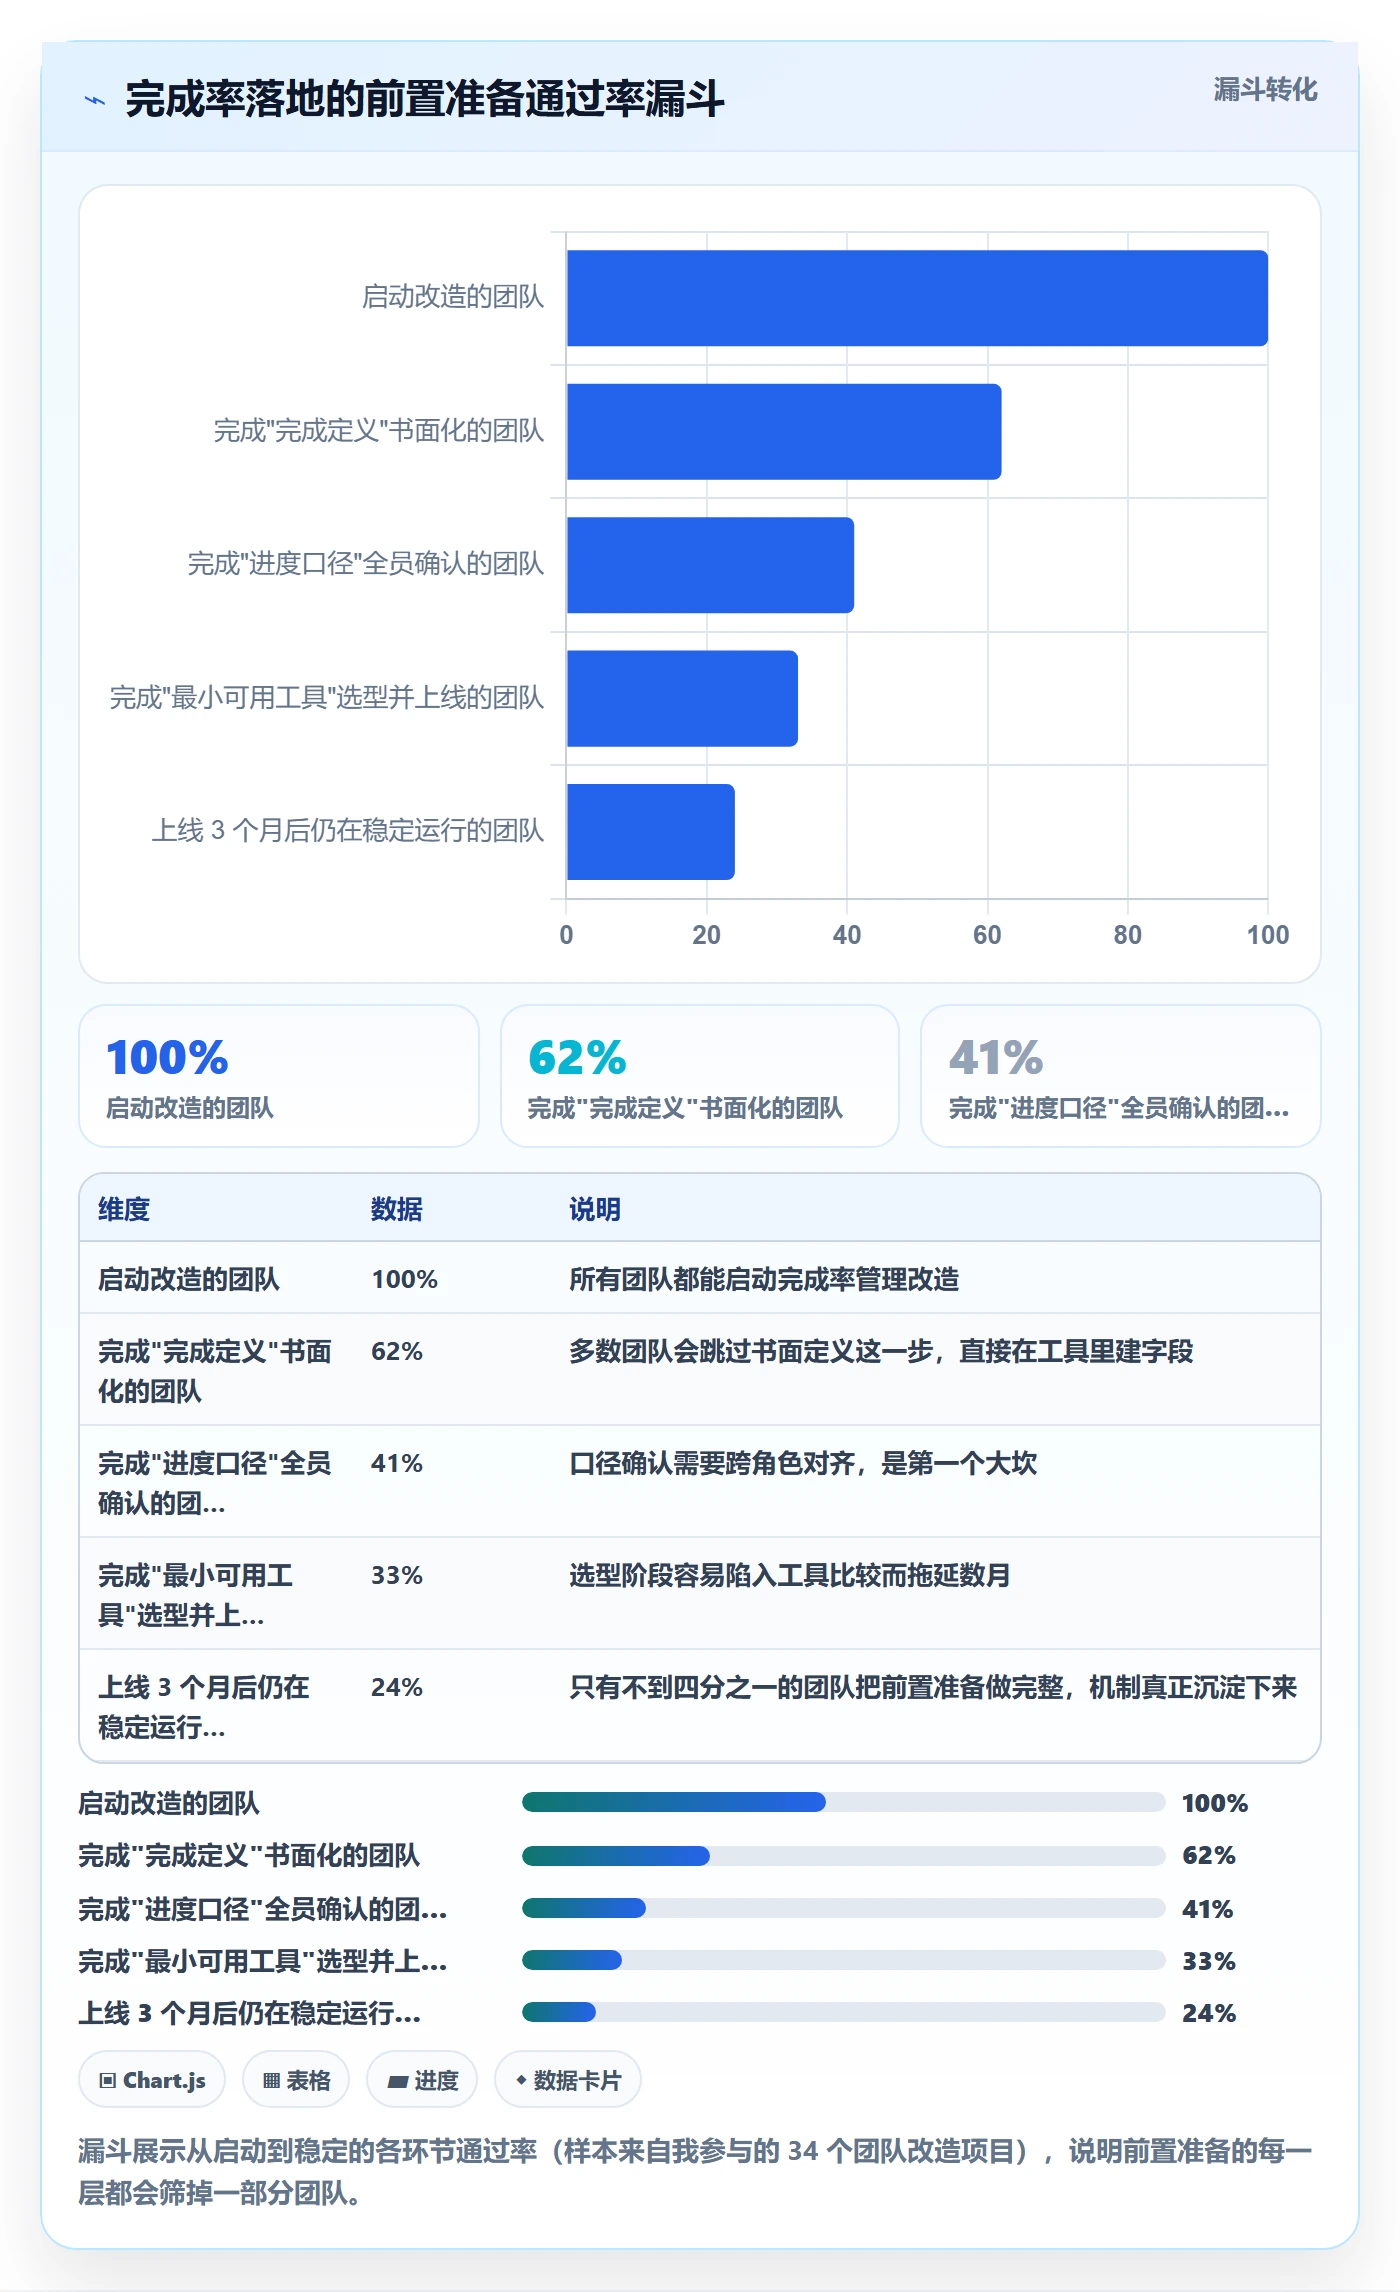Click the 100% stat card
Screen dimensions: 1400x2292
coord(279,1076)
